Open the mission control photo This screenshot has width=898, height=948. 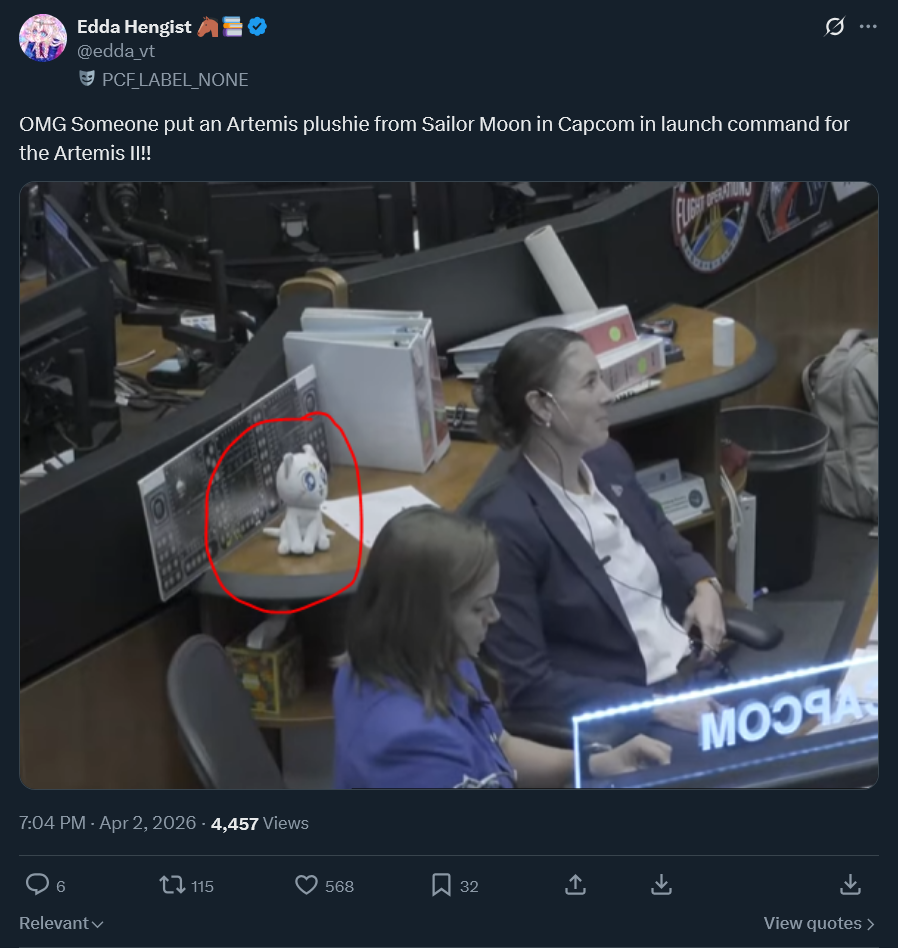449,485
